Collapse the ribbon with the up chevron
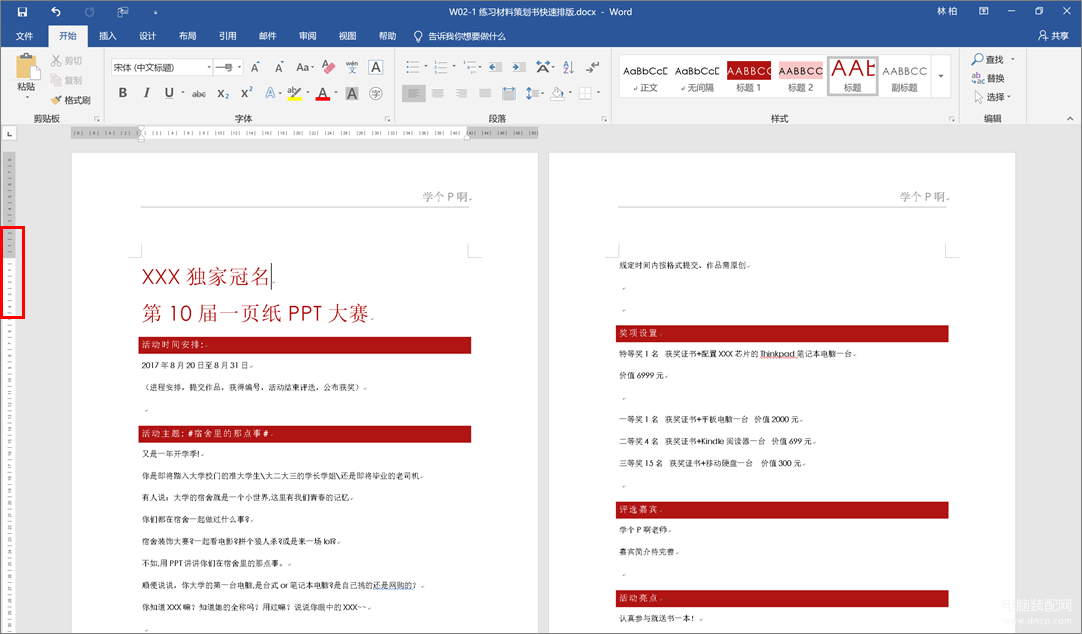Viewport: 1082px width, 634px height. coord(1070,119)
